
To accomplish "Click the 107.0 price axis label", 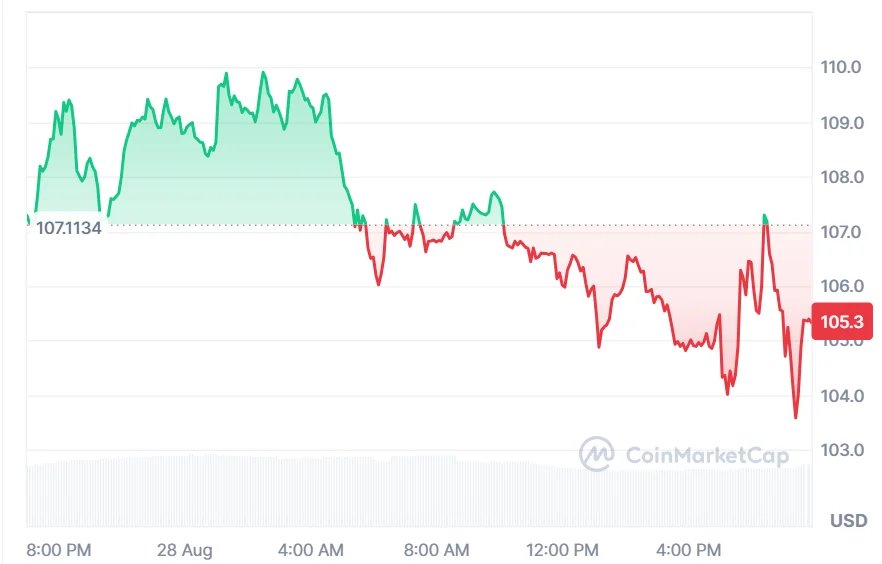I will [x=842, y=232].
